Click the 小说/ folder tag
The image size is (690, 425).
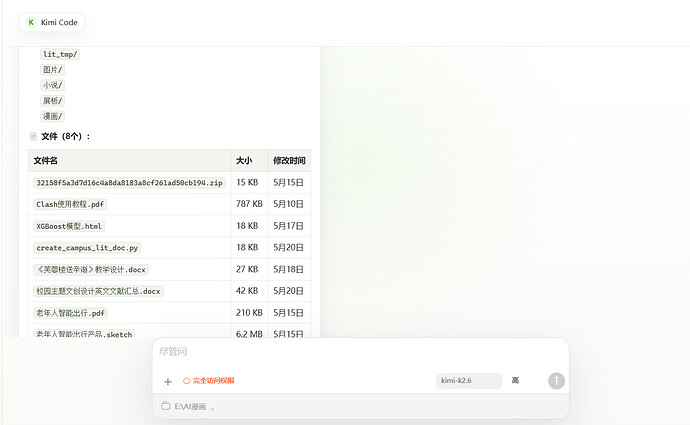pos(52,85)
